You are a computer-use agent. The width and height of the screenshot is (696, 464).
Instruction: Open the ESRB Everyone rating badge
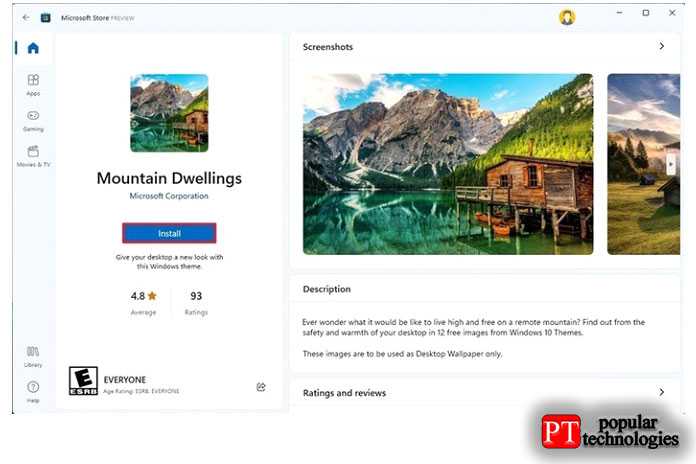pyautogui.click(x=83, y=381)
